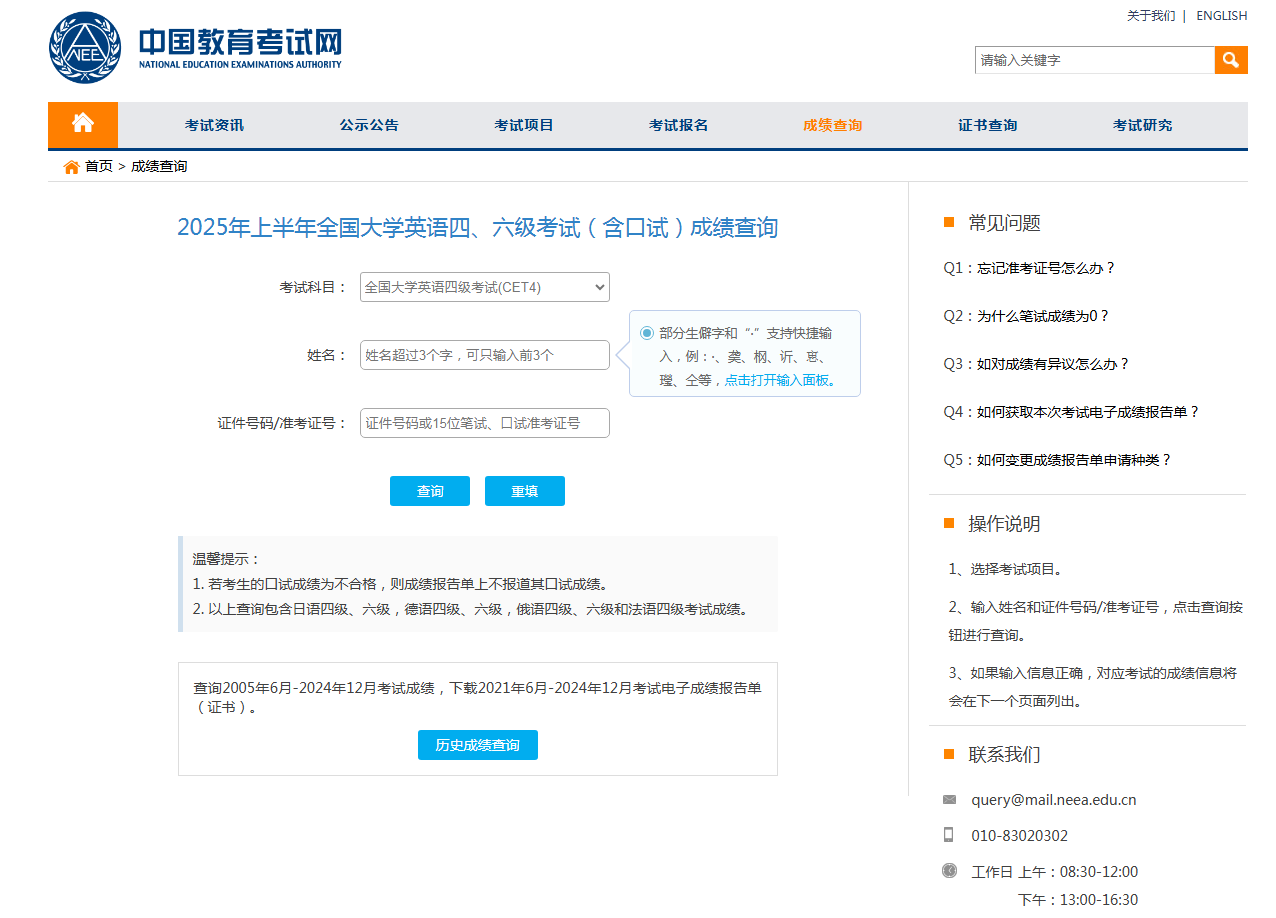Viewport: 1276px width, 918px height.
Task: Click the orange home icon in navigation bar
Action: pyautogui.click(x=83, y=124)
